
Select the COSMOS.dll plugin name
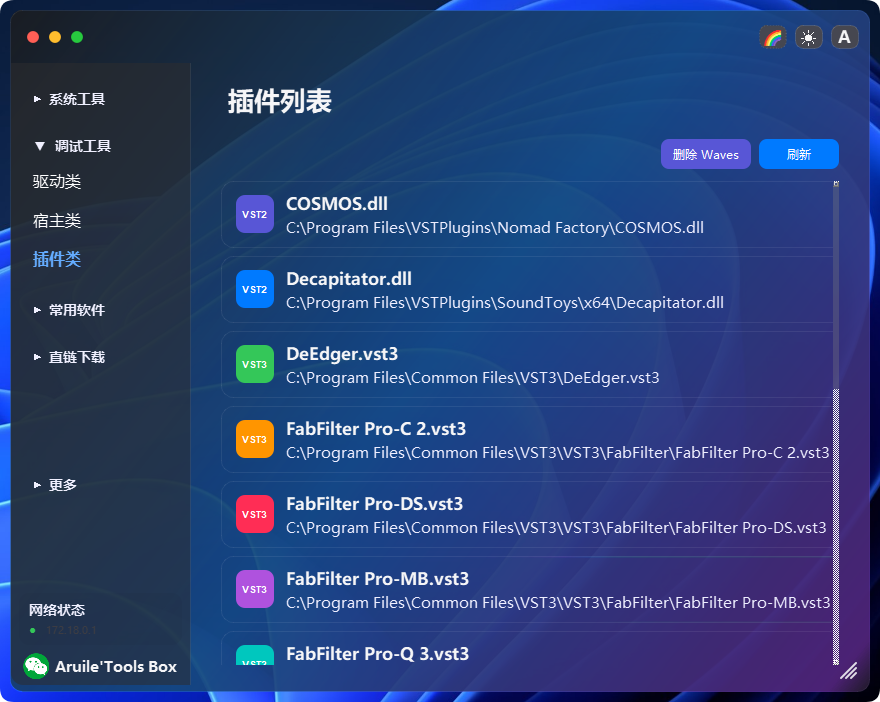pos(337,204)
